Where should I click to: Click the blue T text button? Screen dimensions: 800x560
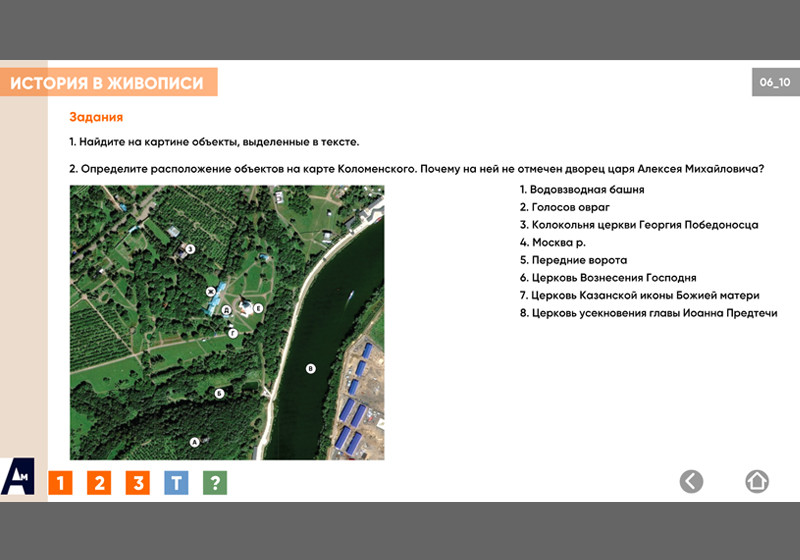click(x=176, y=483)
